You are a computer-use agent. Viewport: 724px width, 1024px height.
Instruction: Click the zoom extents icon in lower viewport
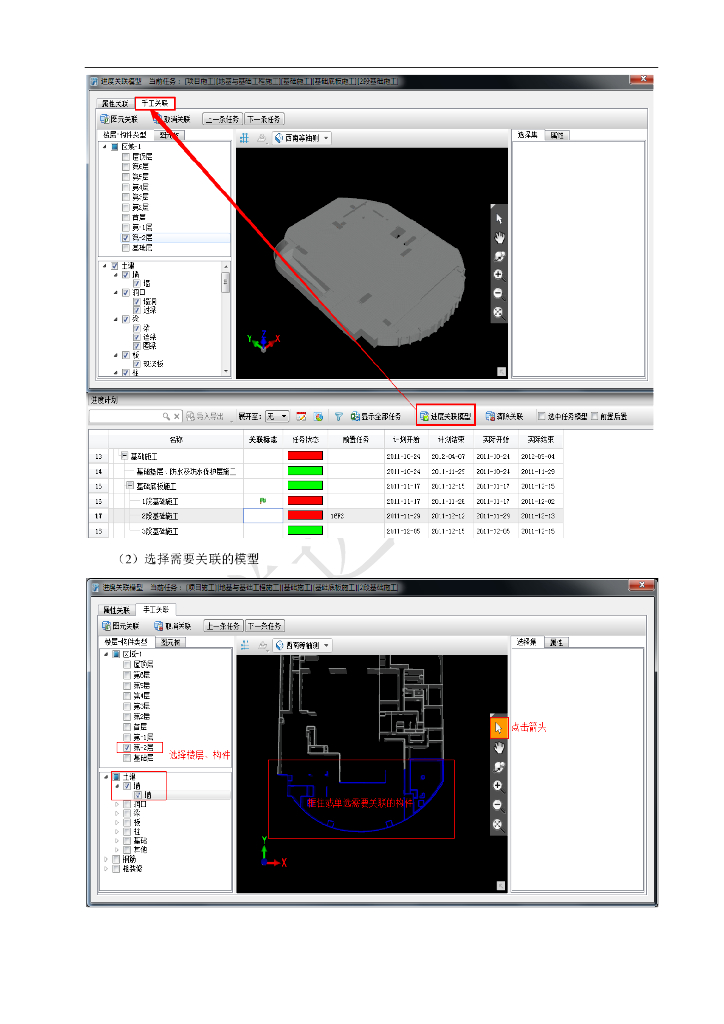tap(497, 825)
